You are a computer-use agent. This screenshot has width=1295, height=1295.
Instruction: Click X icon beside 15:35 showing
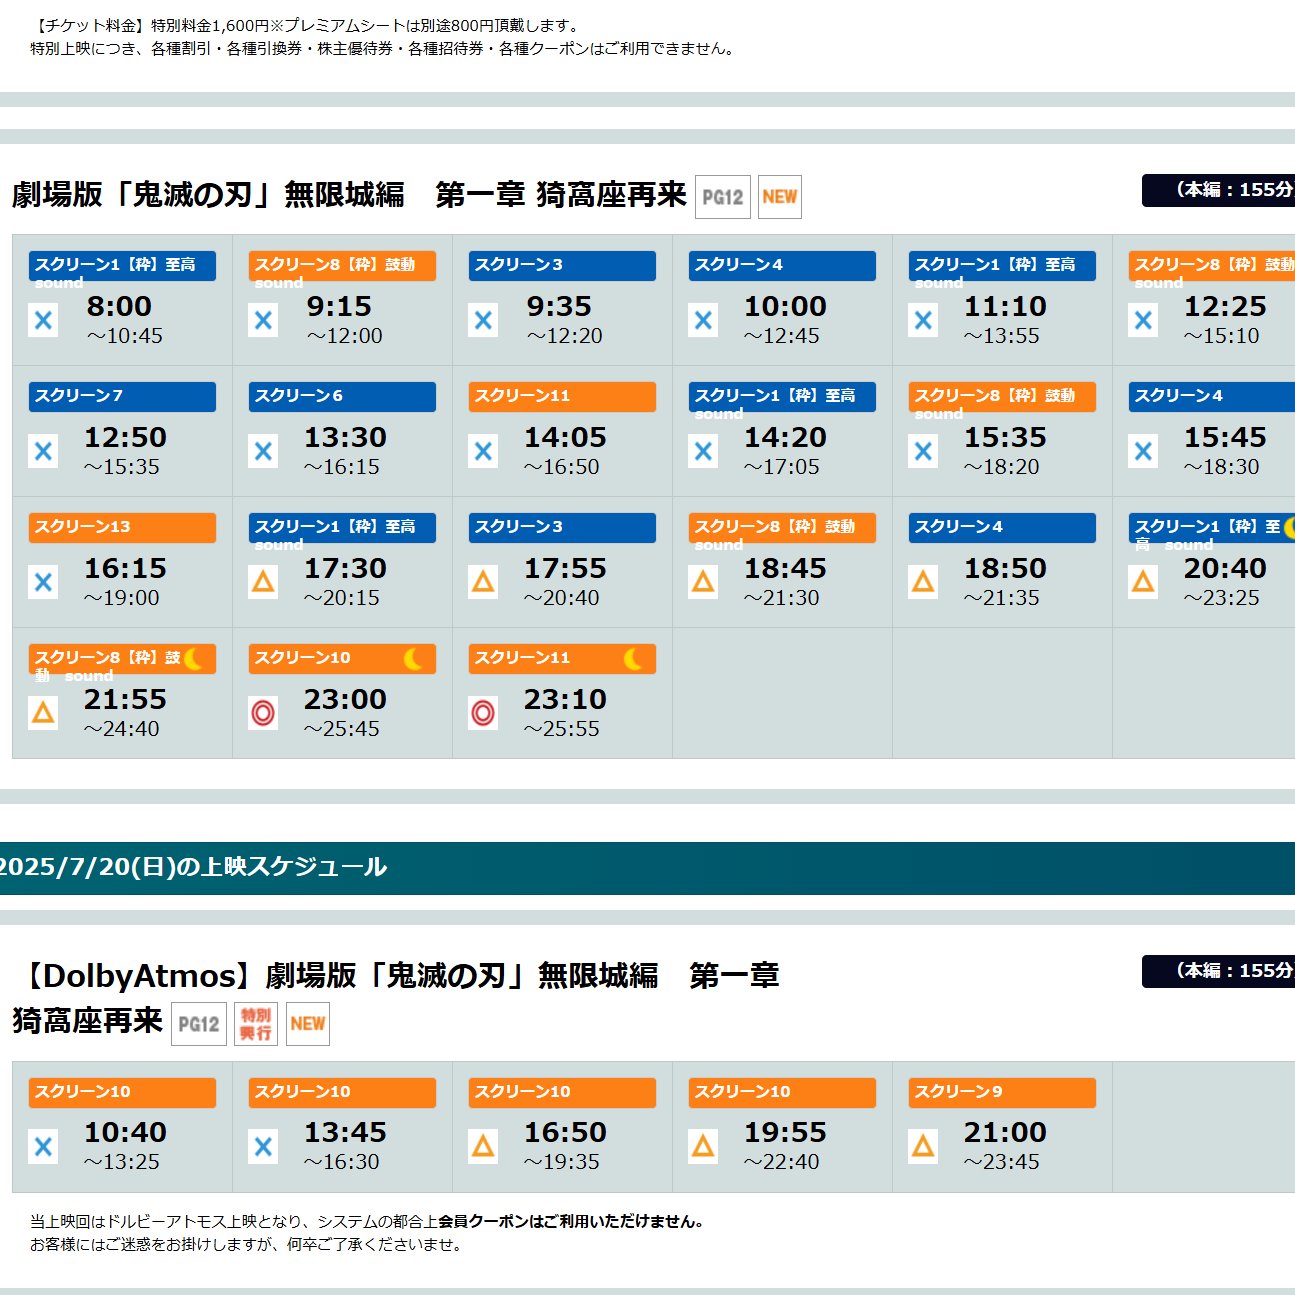point(923,452)
